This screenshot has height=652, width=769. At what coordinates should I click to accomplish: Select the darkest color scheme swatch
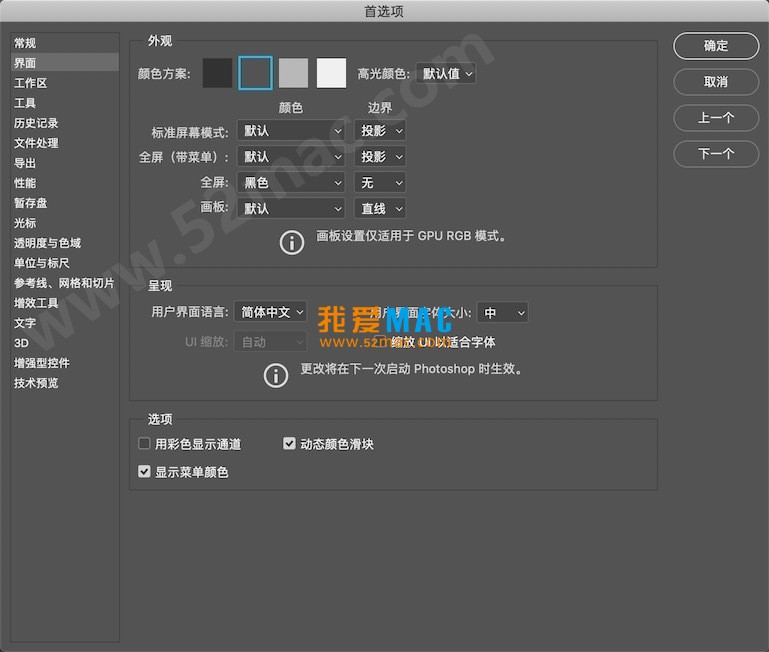point(217,73)
